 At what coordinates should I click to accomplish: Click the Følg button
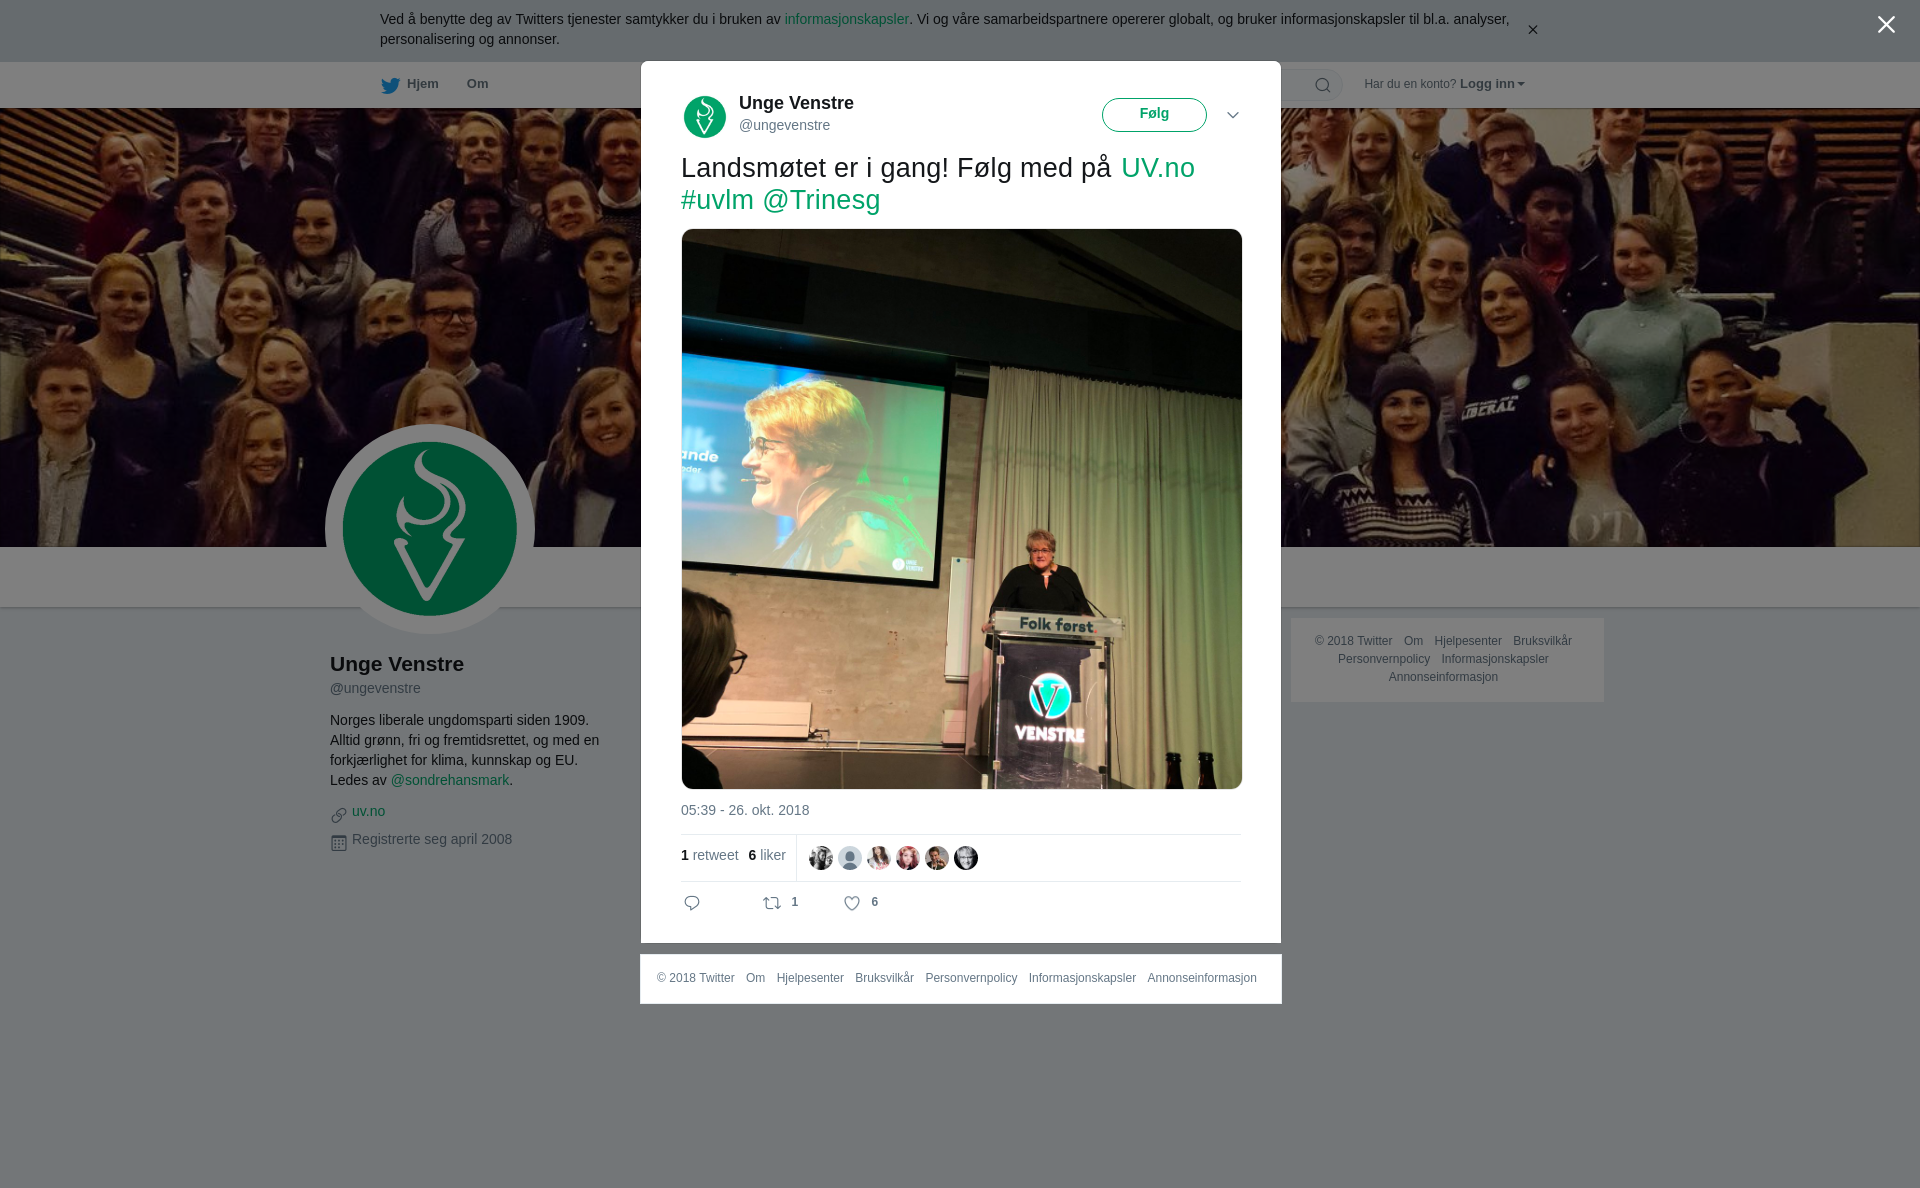tap(1154, 115)
